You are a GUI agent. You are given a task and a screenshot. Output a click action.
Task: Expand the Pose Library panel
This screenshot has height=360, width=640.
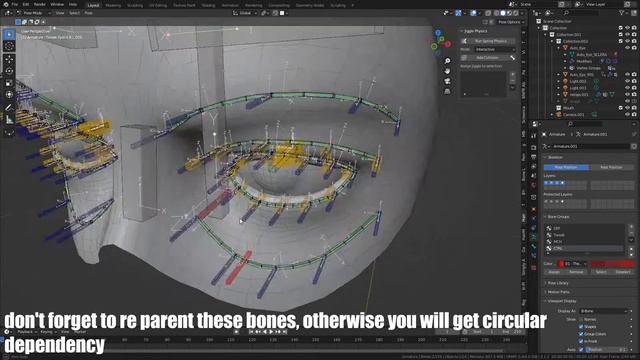[x=557, y=283]
